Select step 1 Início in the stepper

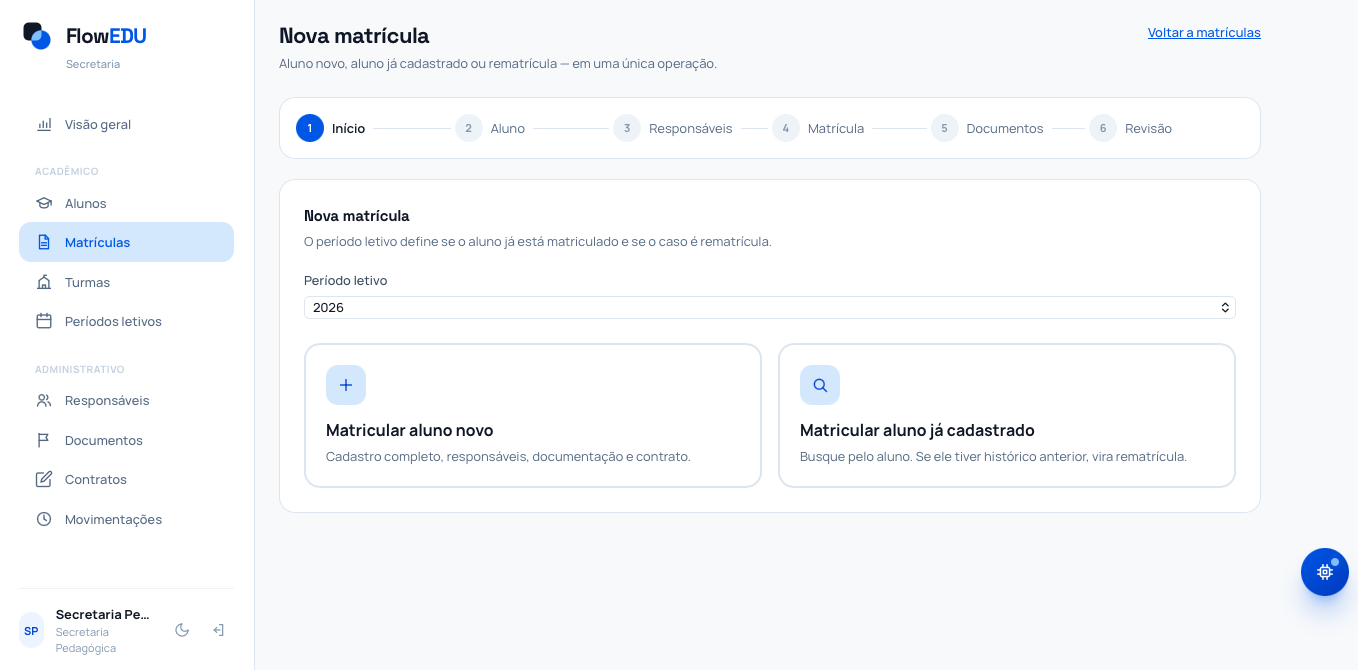tap(331, 128)
